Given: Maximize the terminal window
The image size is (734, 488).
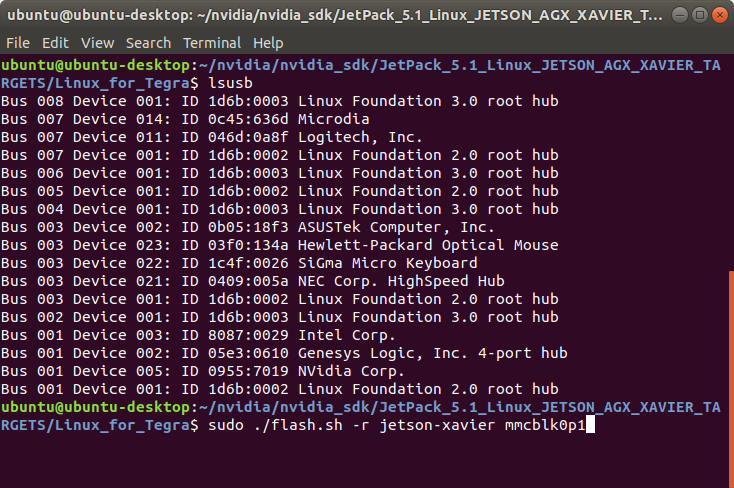Looking at the screenshot, I should pyautogui.click(x=700, y=15).
